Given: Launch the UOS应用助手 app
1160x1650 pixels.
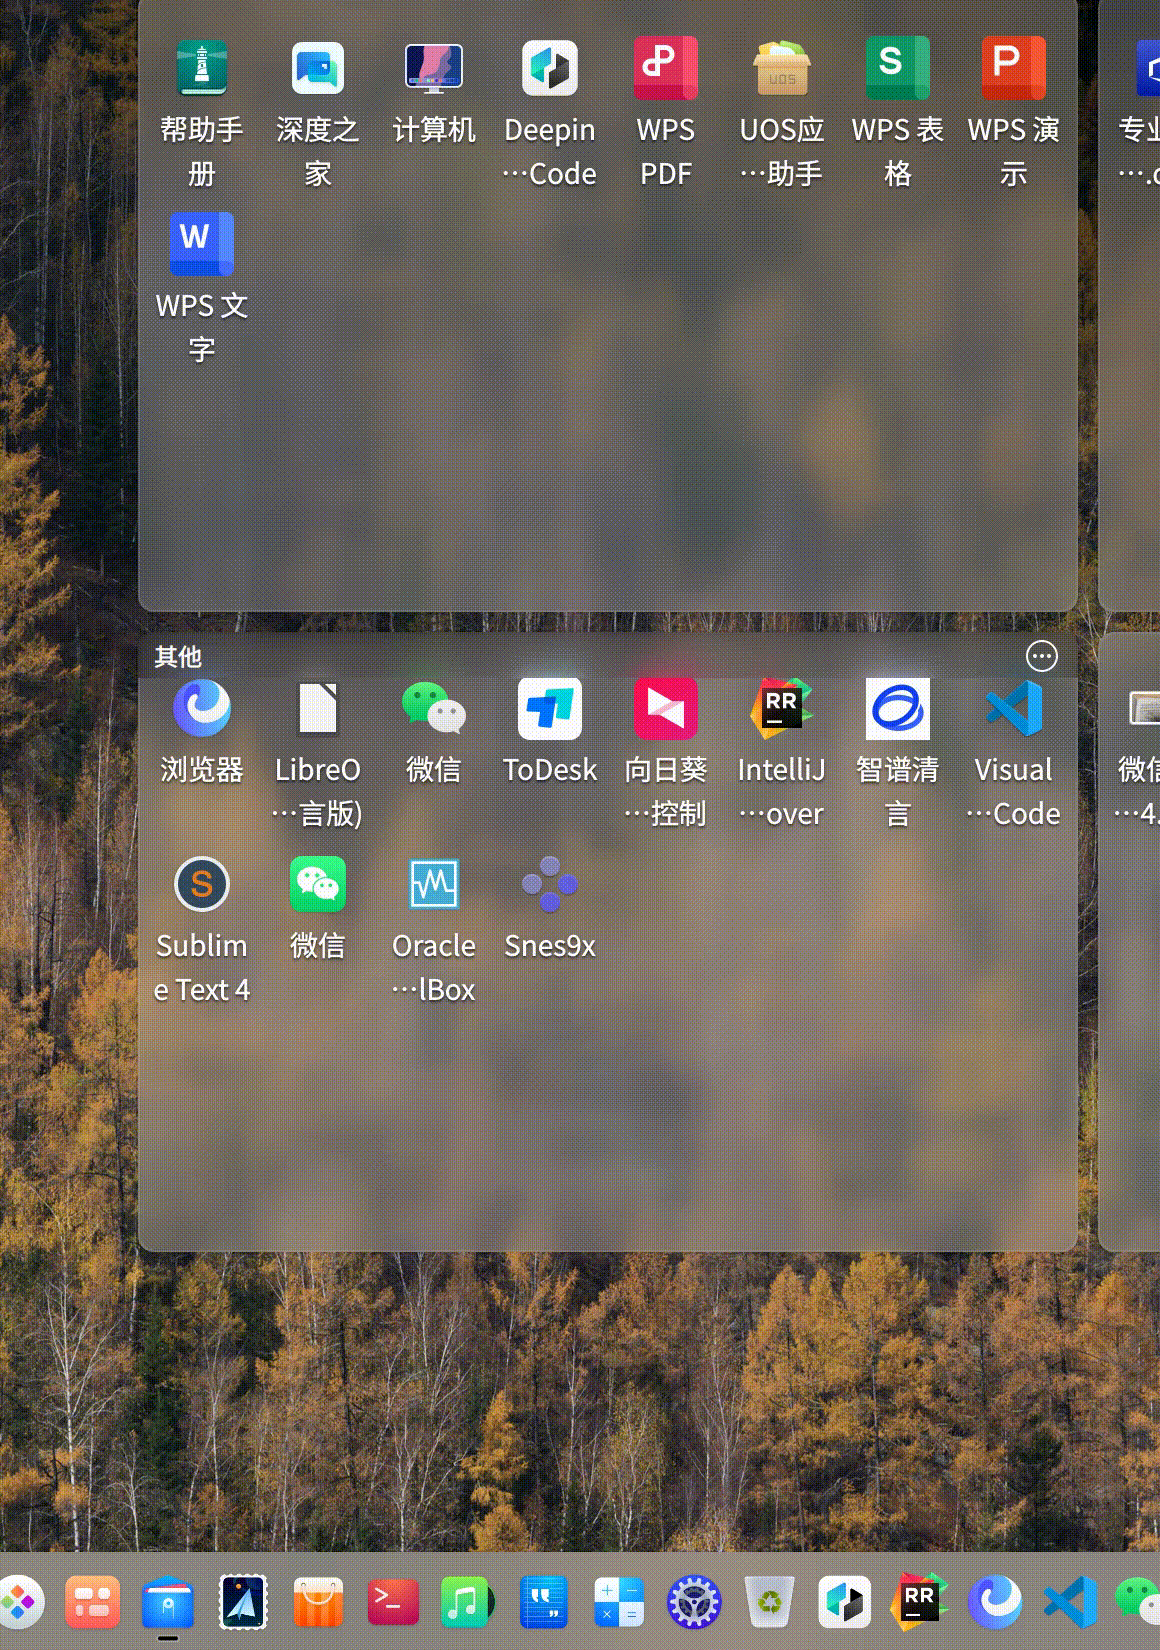Looking at the screenshot, I should (x=782, y=68).
